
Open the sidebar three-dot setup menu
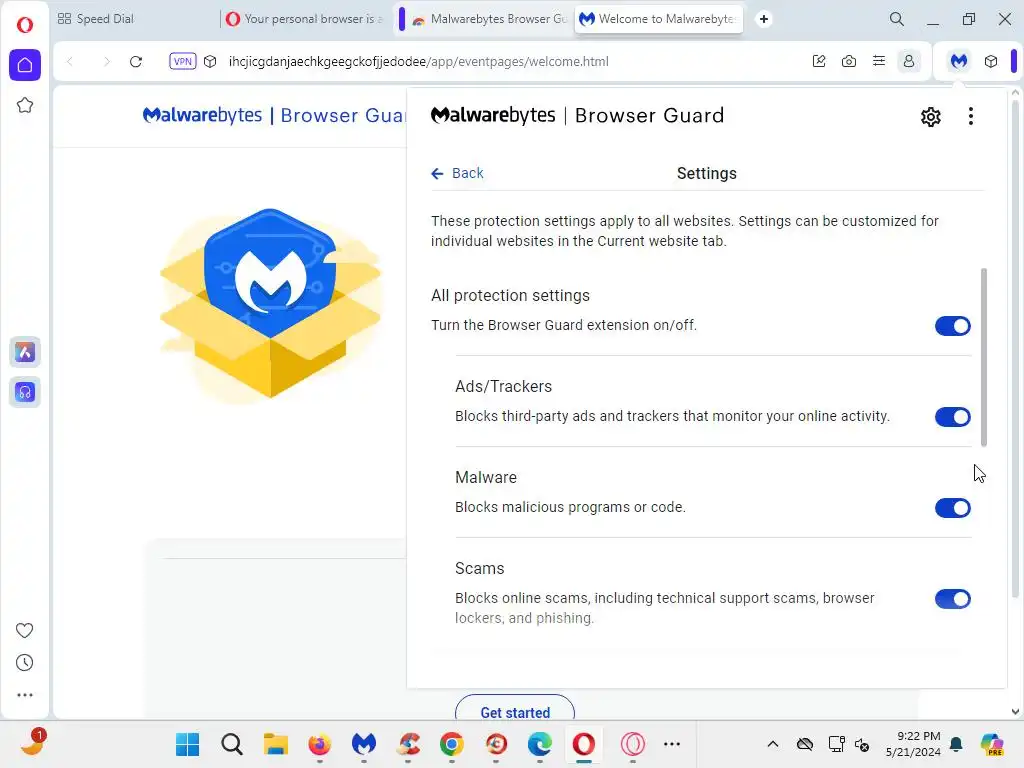(24, 695)
